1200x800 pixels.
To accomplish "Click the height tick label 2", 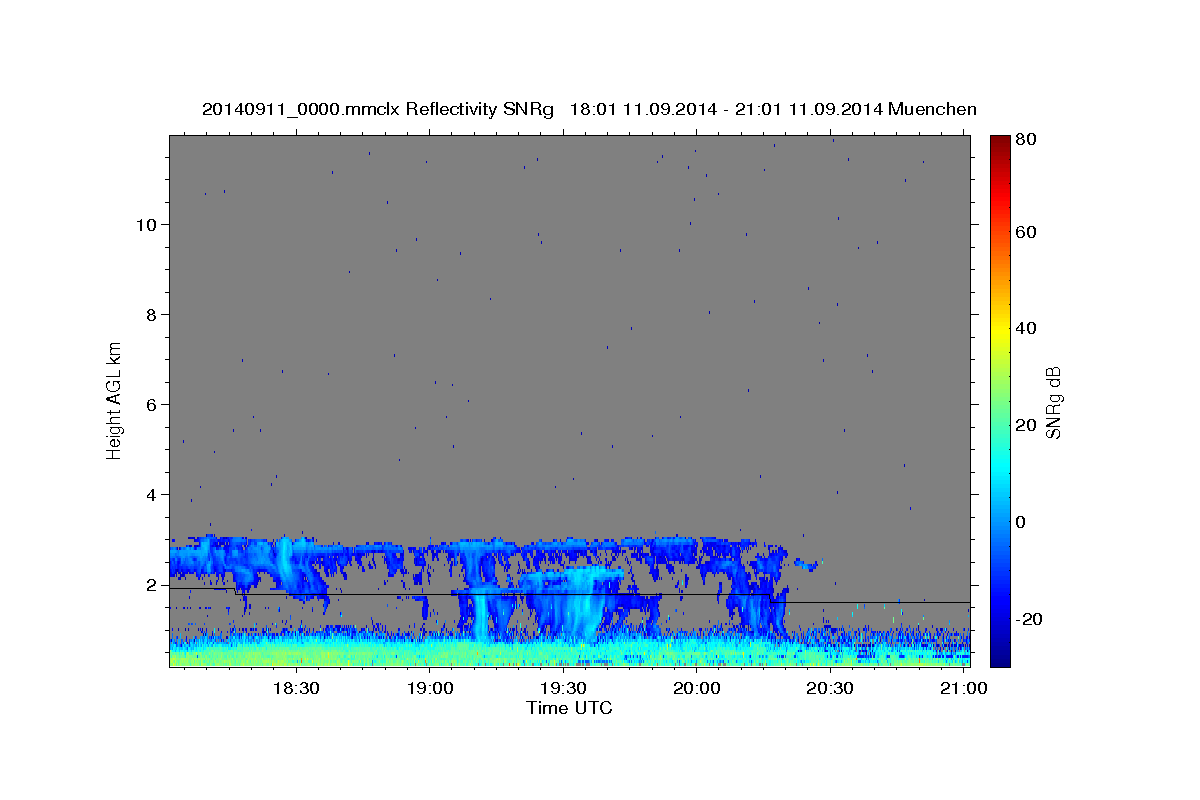I will tap(152, 585).
